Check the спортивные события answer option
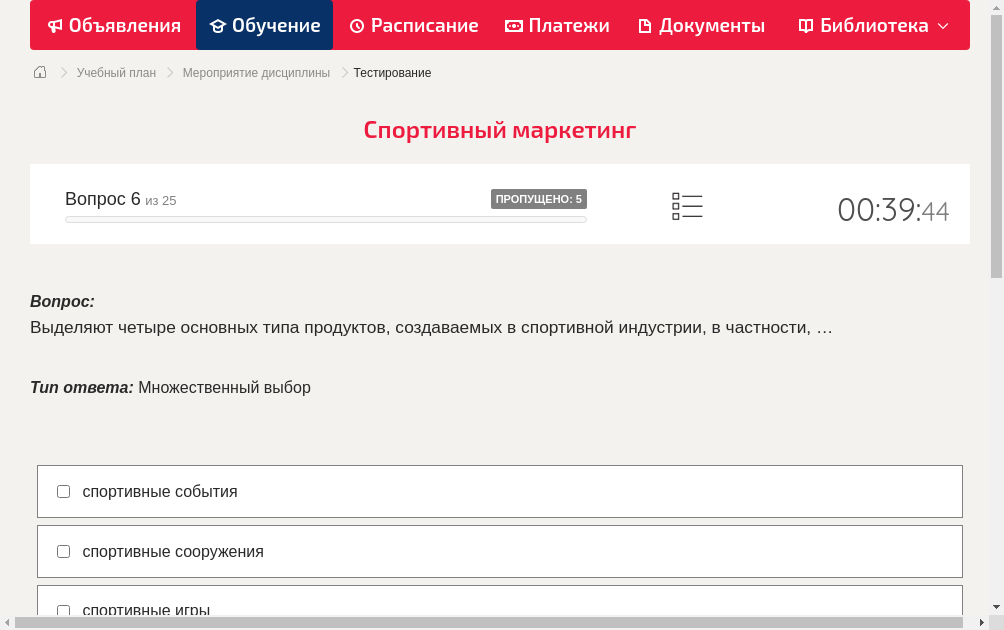 click(x=63, y=491)
